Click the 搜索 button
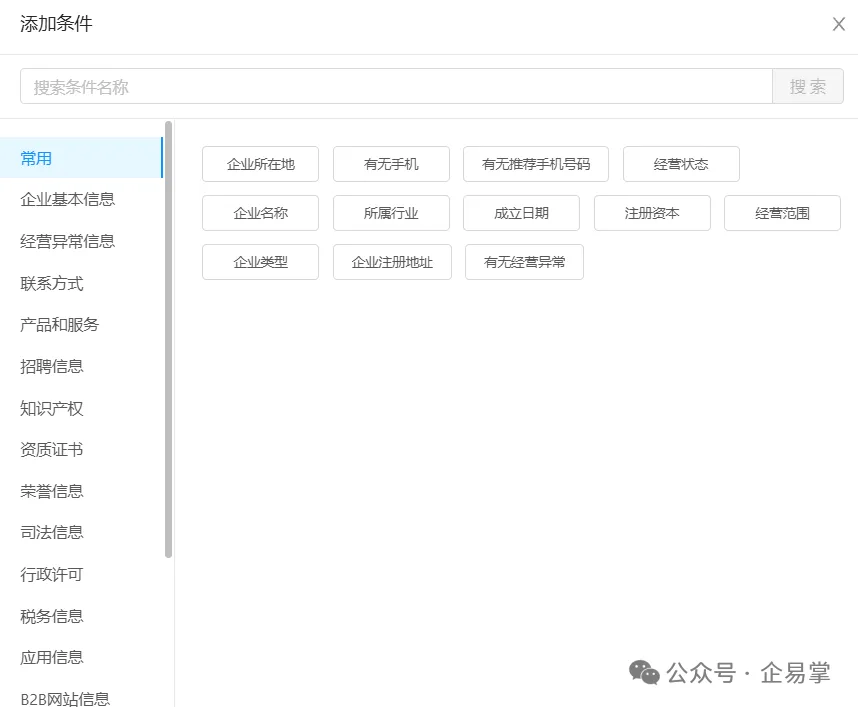The image size is (858, 707). coord(808,86)
